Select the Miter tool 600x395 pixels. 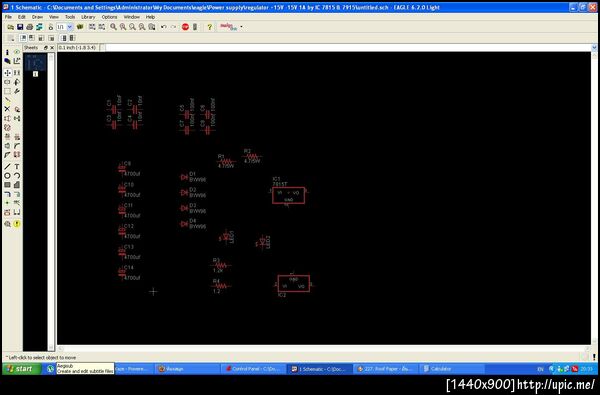point(17,146)
